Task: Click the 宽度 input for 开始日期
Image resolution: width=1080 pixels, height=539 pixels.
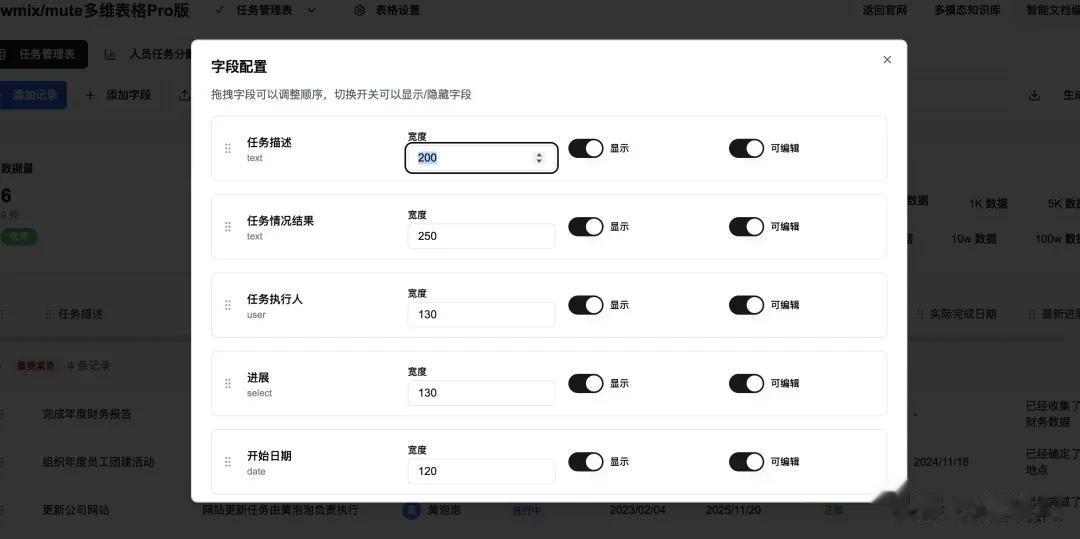Action: 481,471
